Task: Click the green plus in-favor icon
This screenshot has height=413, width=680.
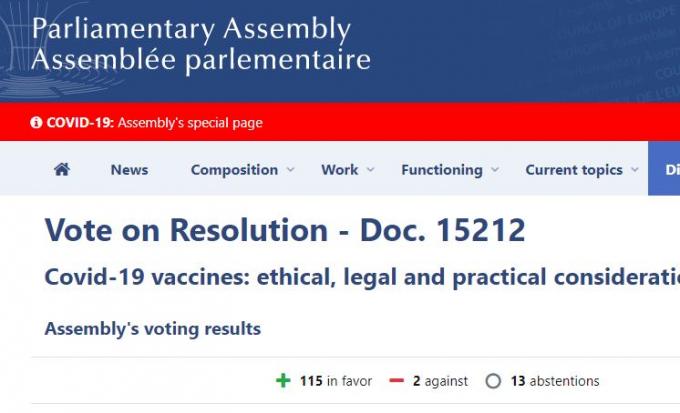Action: point(284,381)
